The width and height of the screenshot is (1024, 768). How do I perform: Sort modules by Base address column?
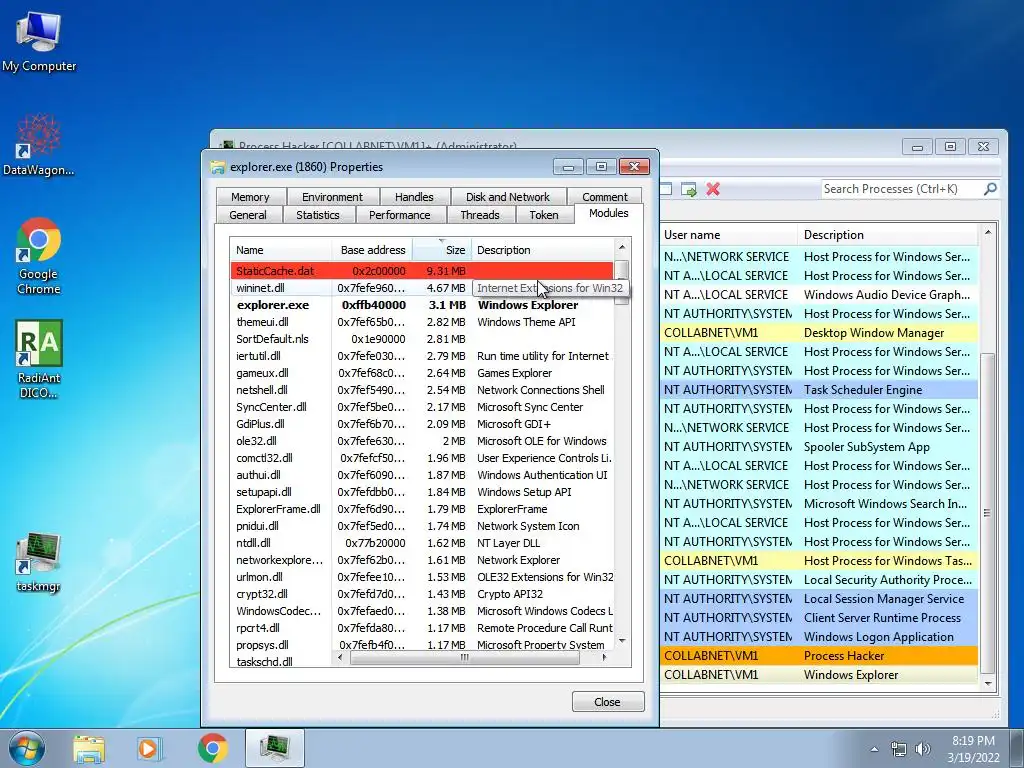pos(372,250)
